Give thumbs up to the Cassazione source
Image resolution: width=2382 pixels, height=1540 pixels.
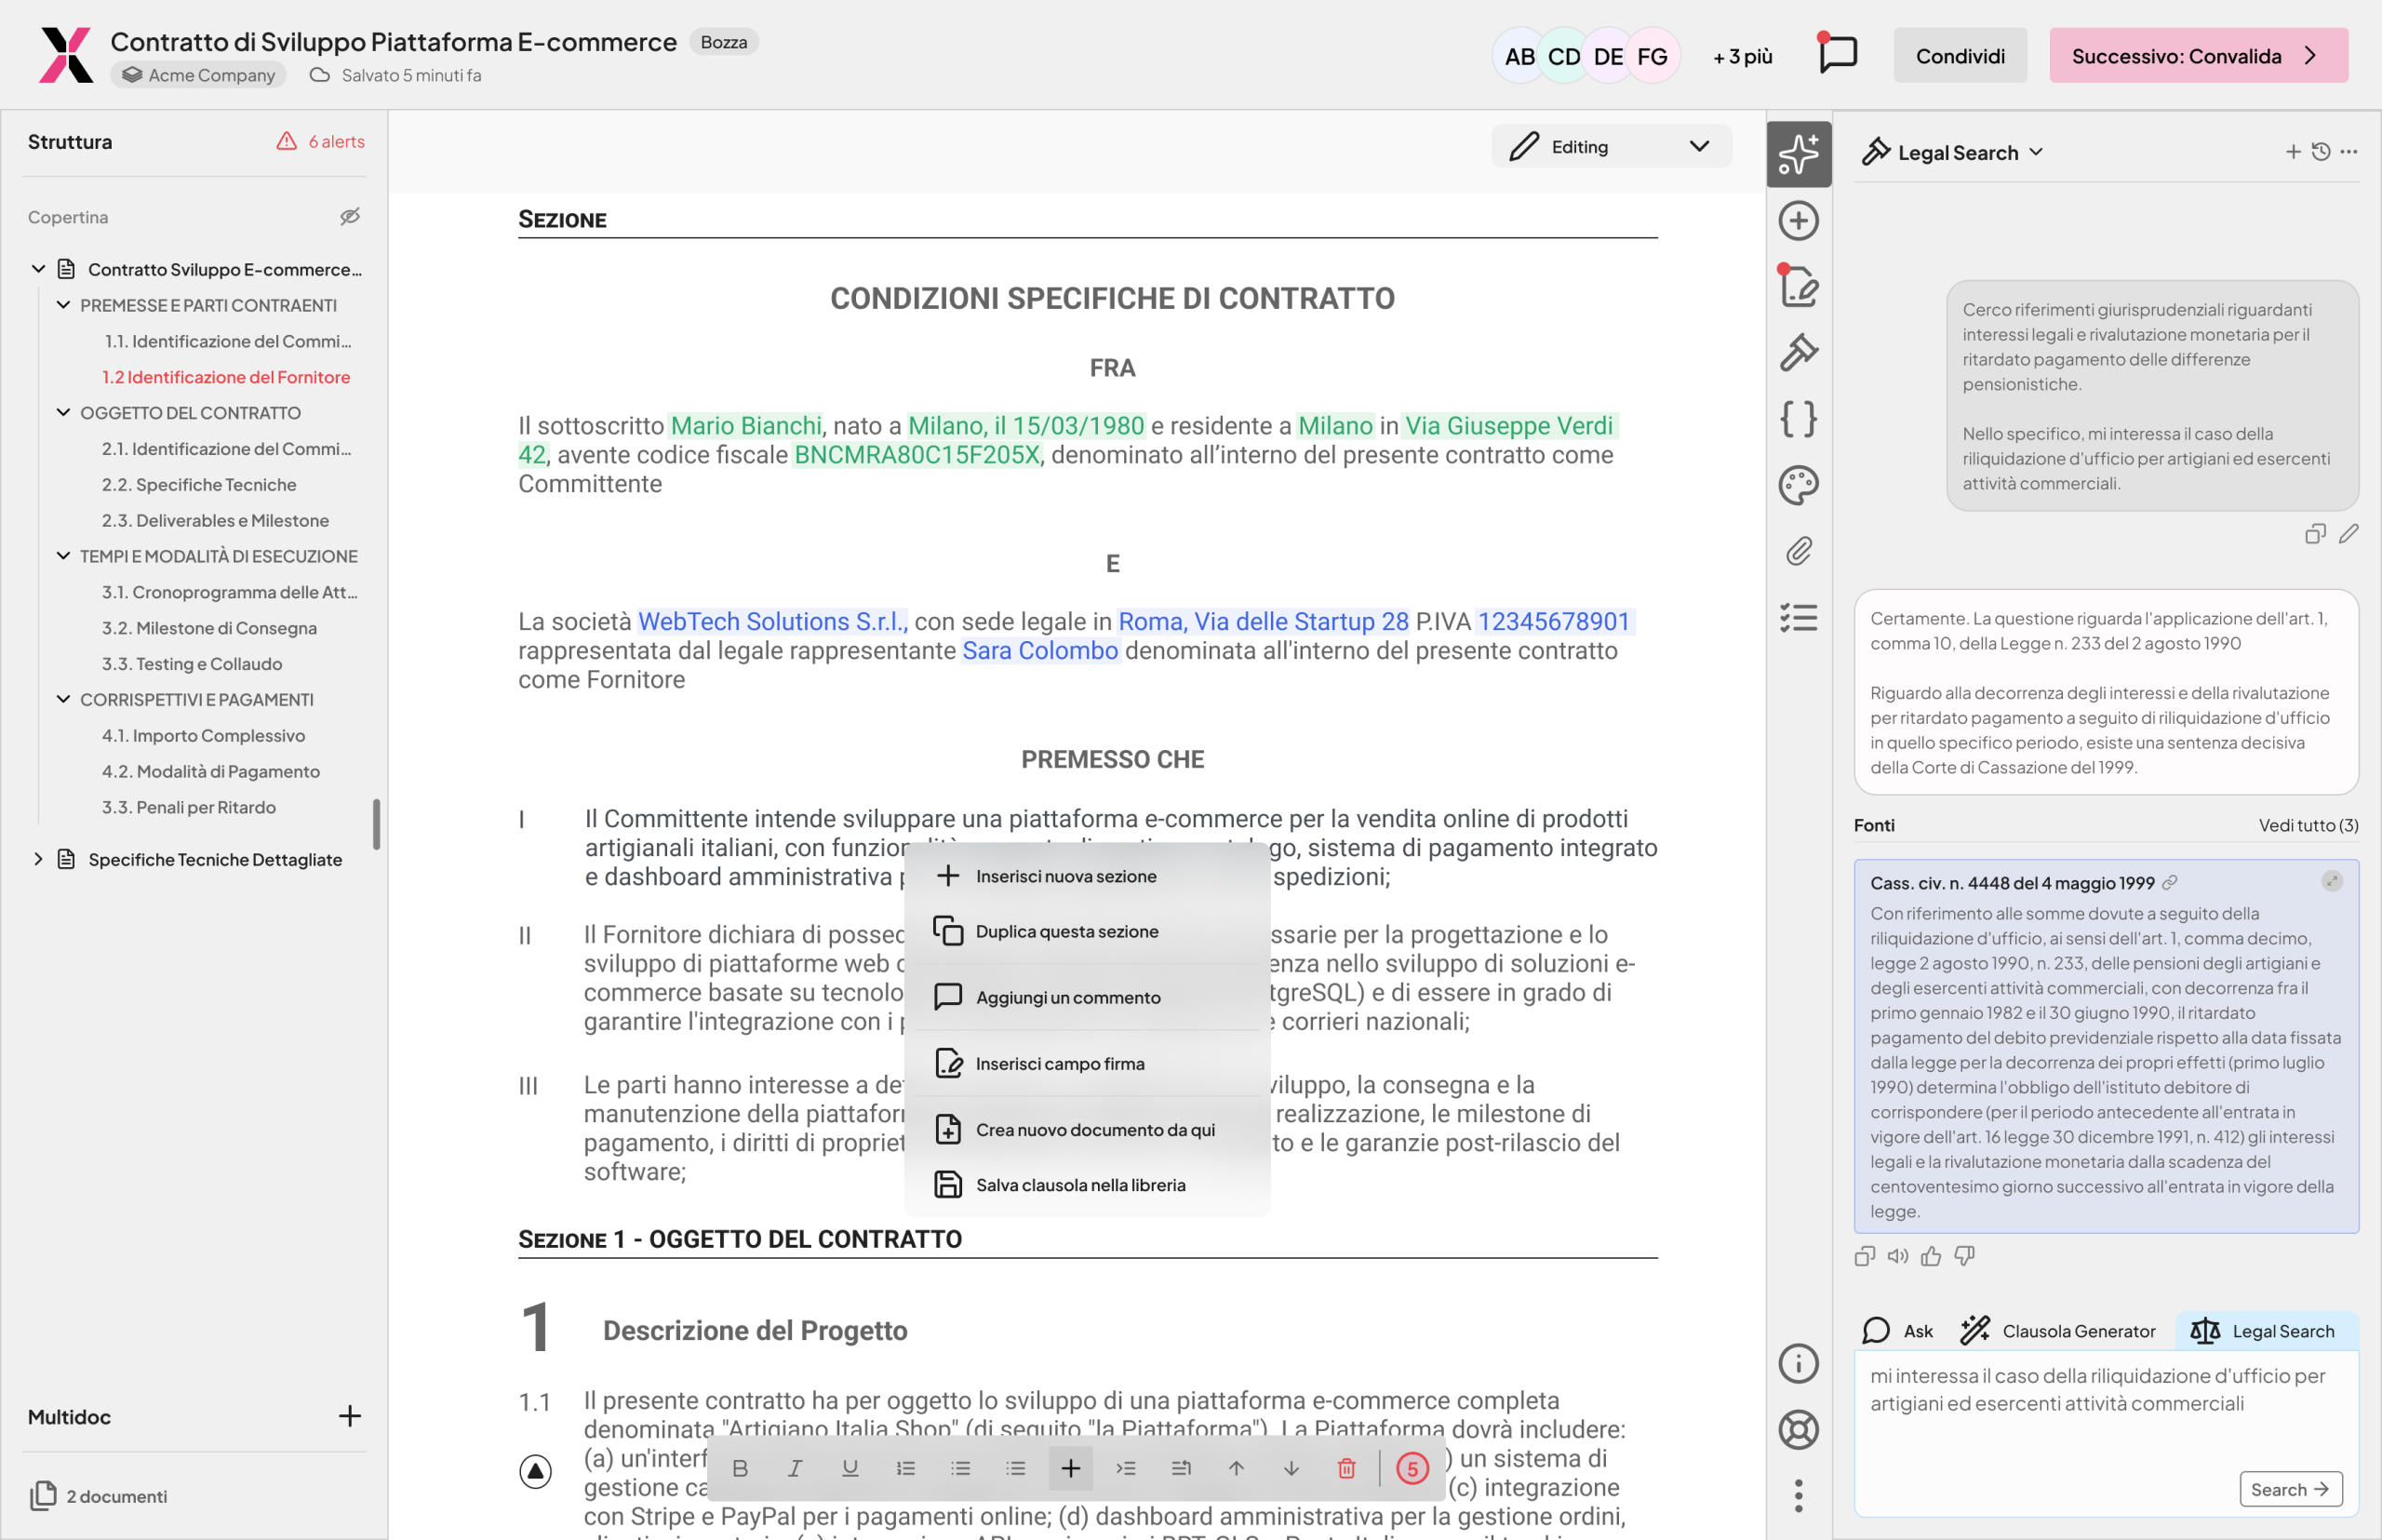(1931, 1256)
